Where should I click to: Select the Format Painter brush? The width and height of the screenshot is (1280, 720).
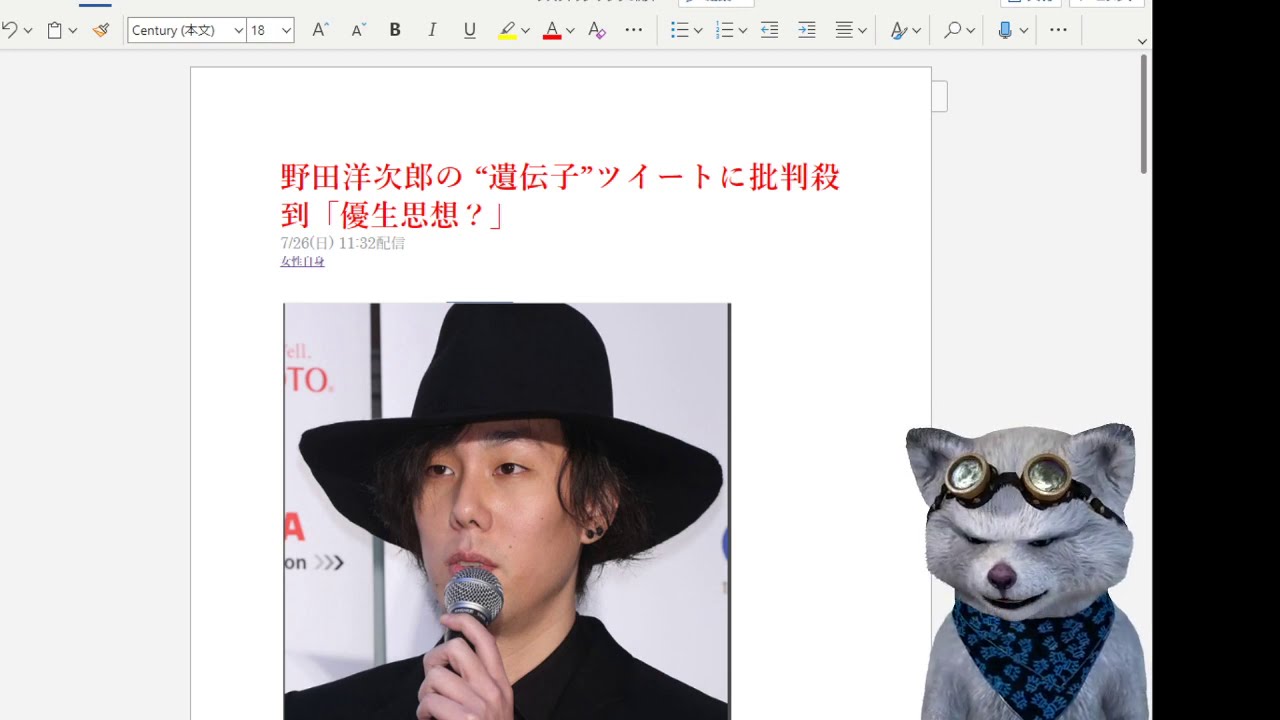(101, 30)
